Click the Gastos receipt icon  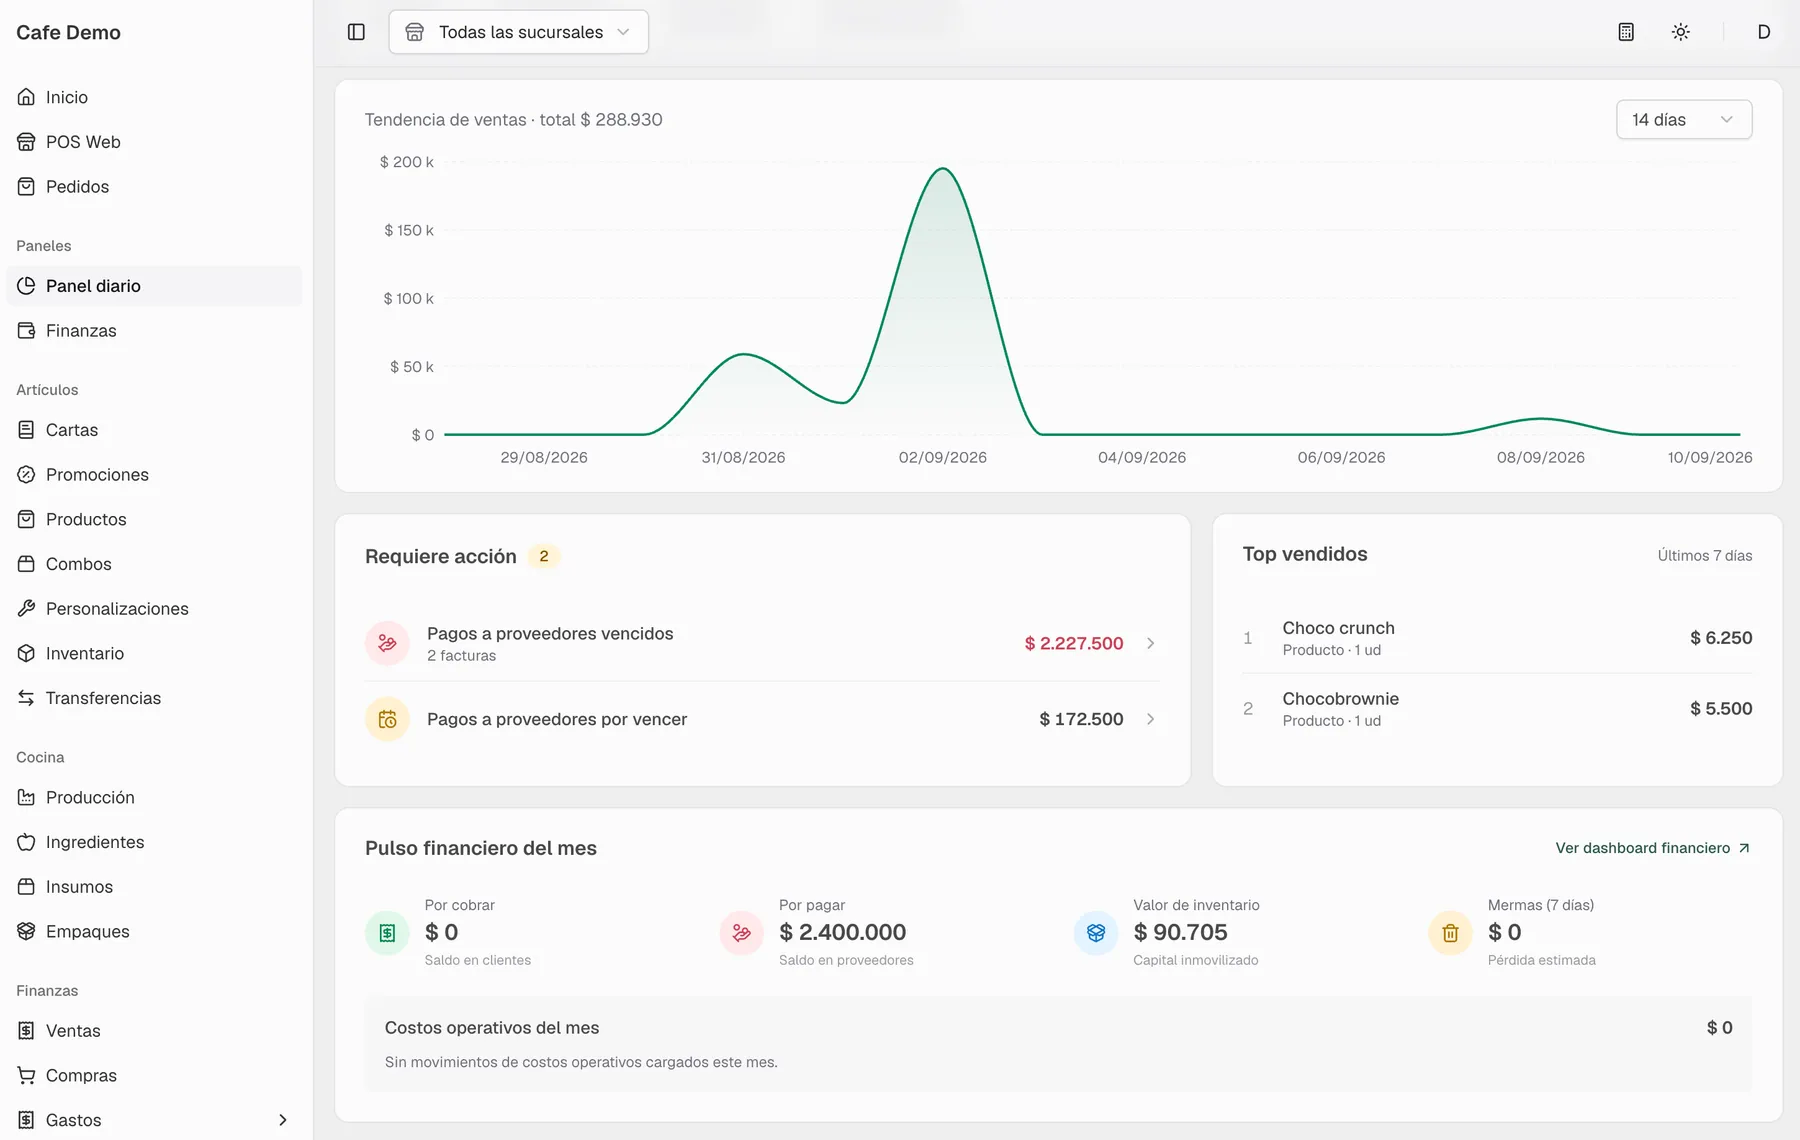26,1120
